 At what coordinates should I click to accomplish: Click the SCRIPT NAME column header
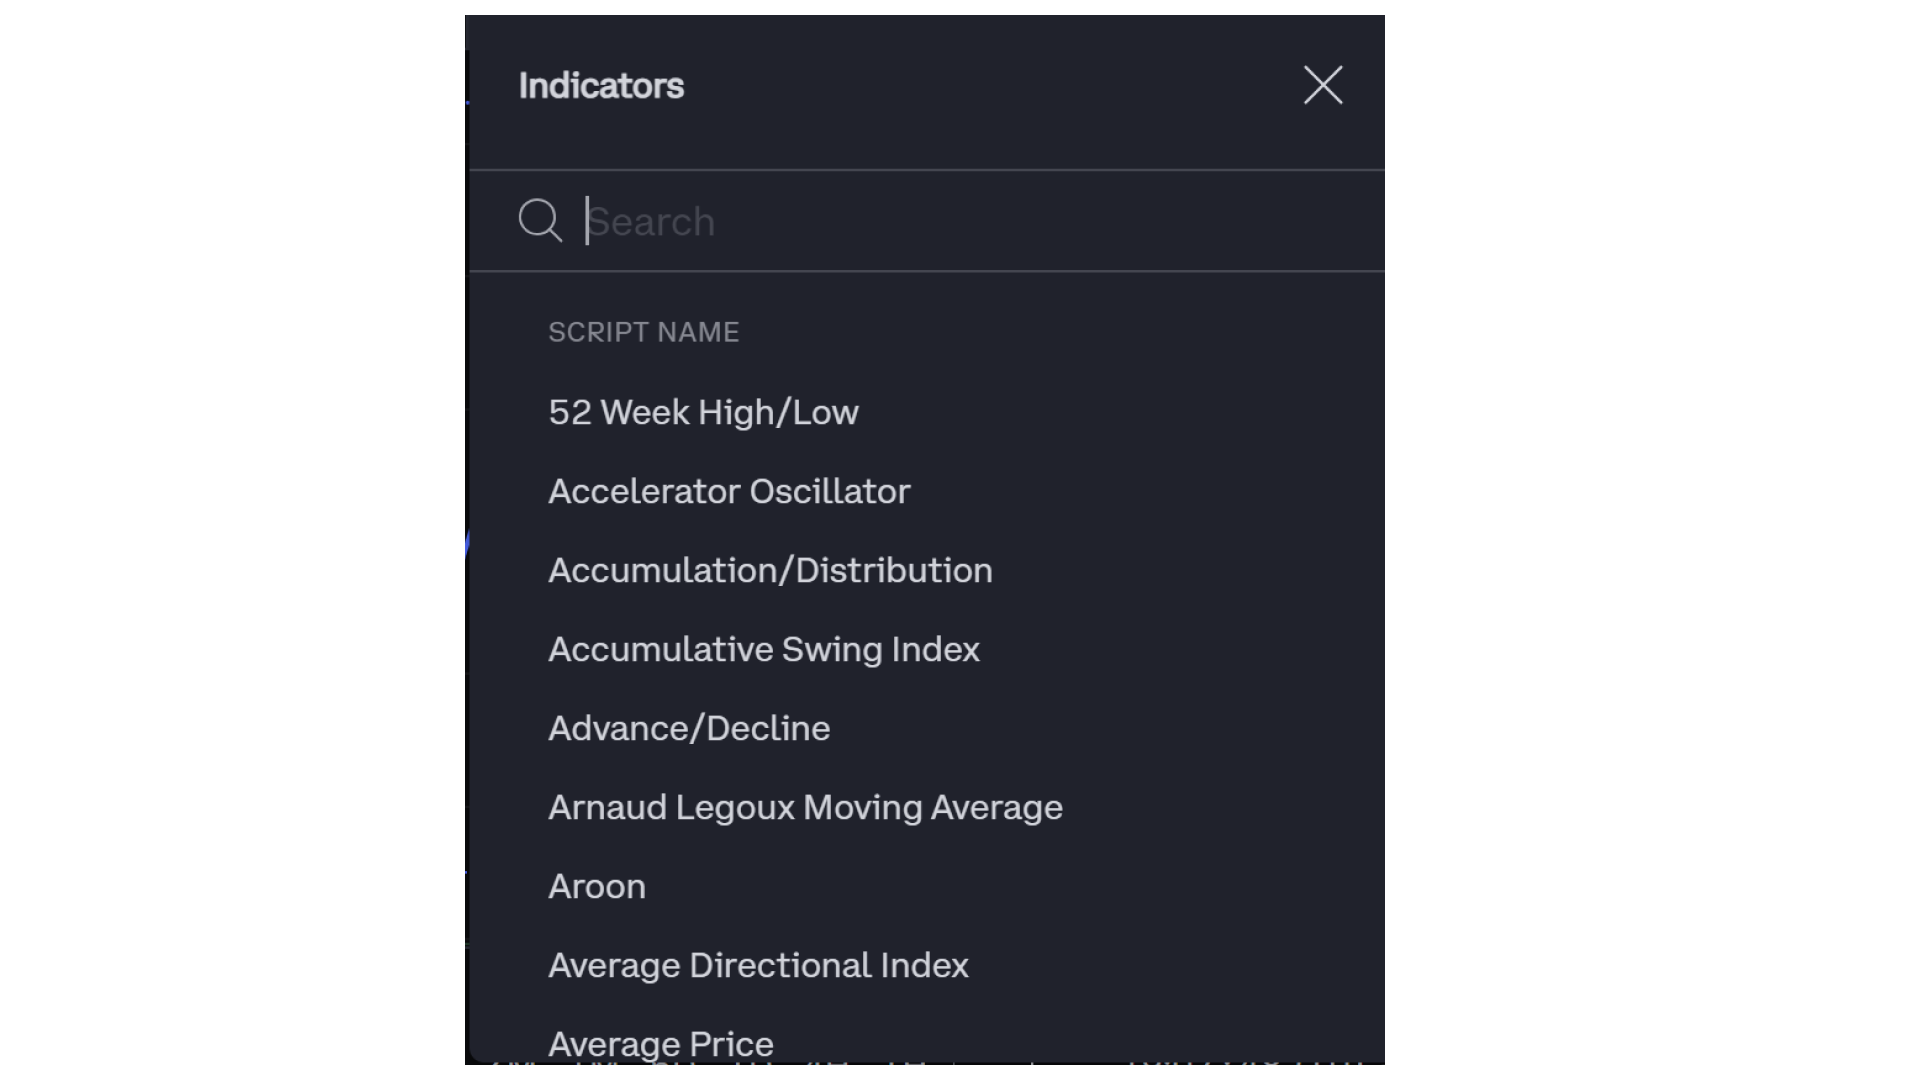tap(643, 332)
